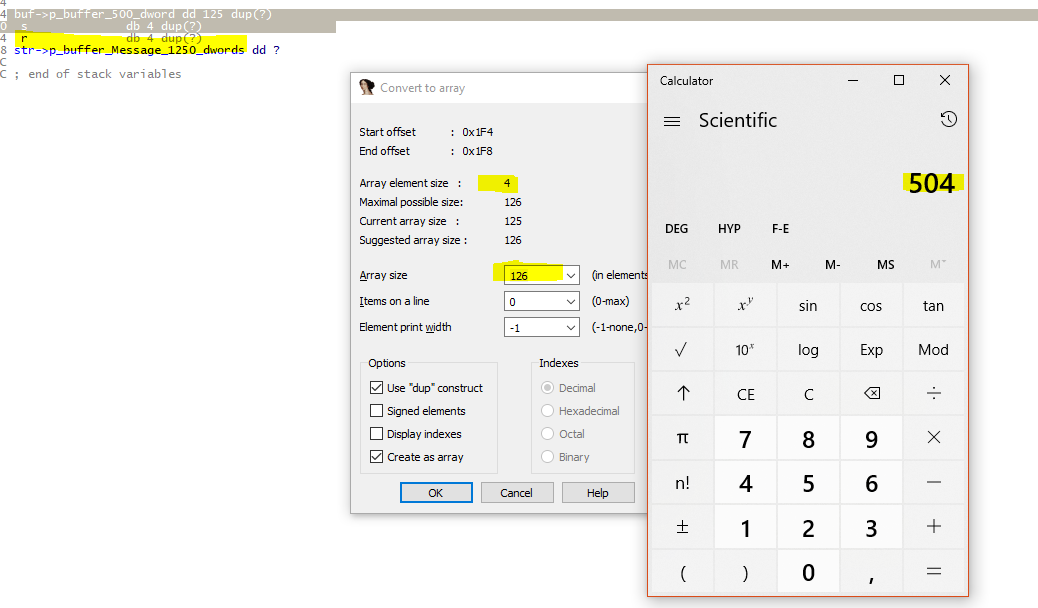Toggle the DEG angle mode

676,229
